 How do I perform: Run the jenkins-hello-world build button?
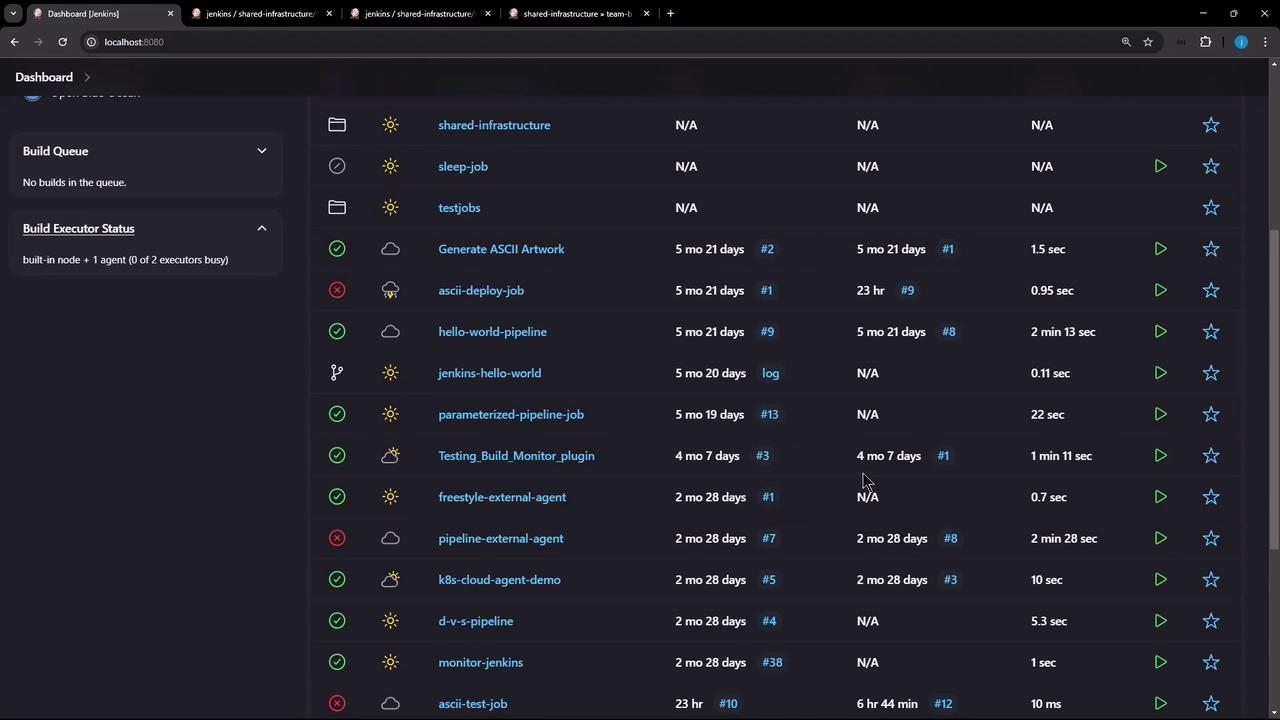tap(1160, 373)
